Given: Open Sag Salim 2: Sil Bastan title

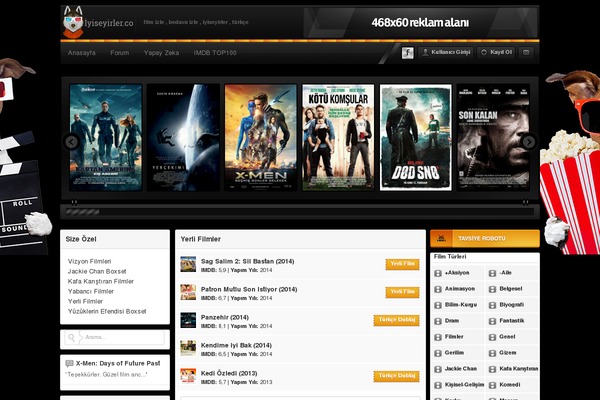Looking at the screenshot, I should 248,261.
